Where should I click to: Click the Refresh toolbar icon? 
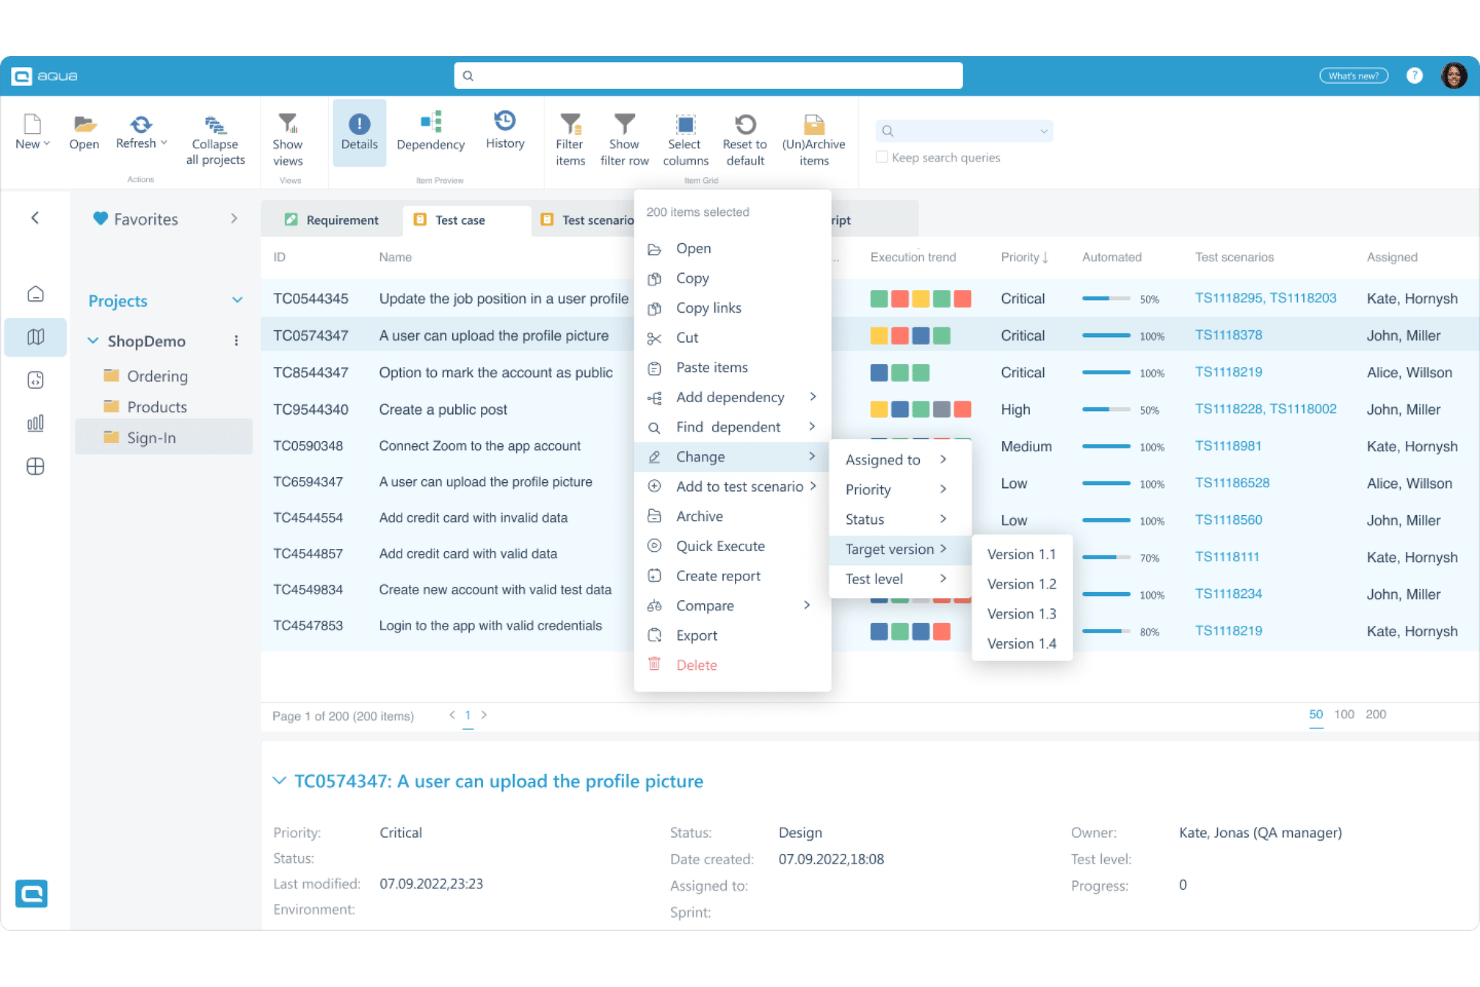141,124
